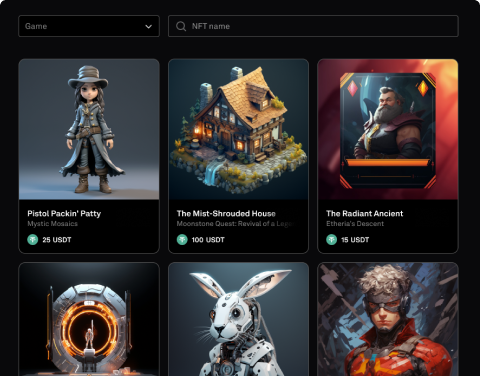
Task: Open the Pistol Packin' Patty character image
Action: coord(89,129)
